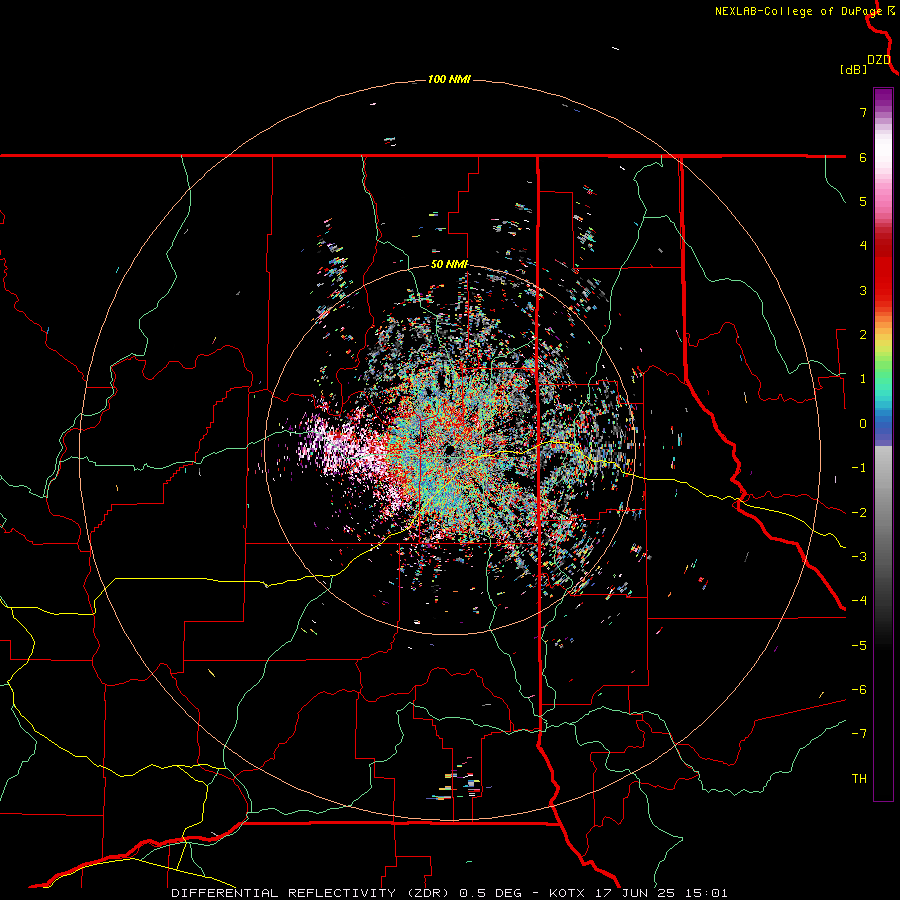Viewport: 900px width, 900px height.
Task: Click the 1 dB scale label
Action: [x=863, y=379]
